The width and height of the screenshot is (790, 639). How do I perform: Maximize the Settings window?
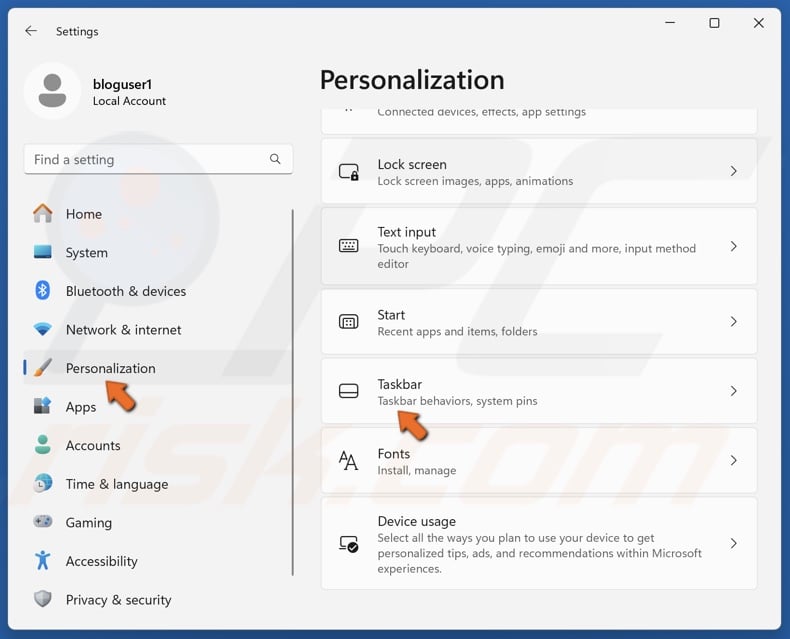714,23
